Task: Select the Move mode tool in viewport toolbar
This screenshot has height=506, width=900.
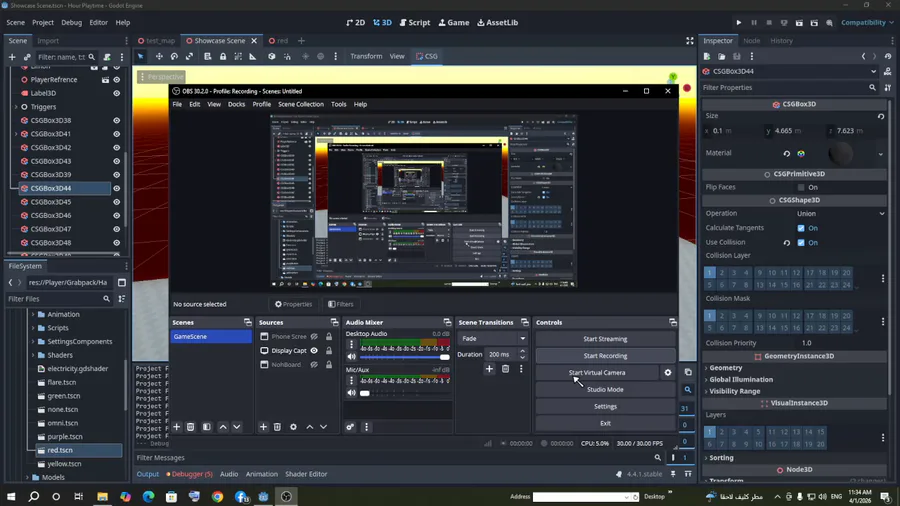Action: (x=158, y=57)
